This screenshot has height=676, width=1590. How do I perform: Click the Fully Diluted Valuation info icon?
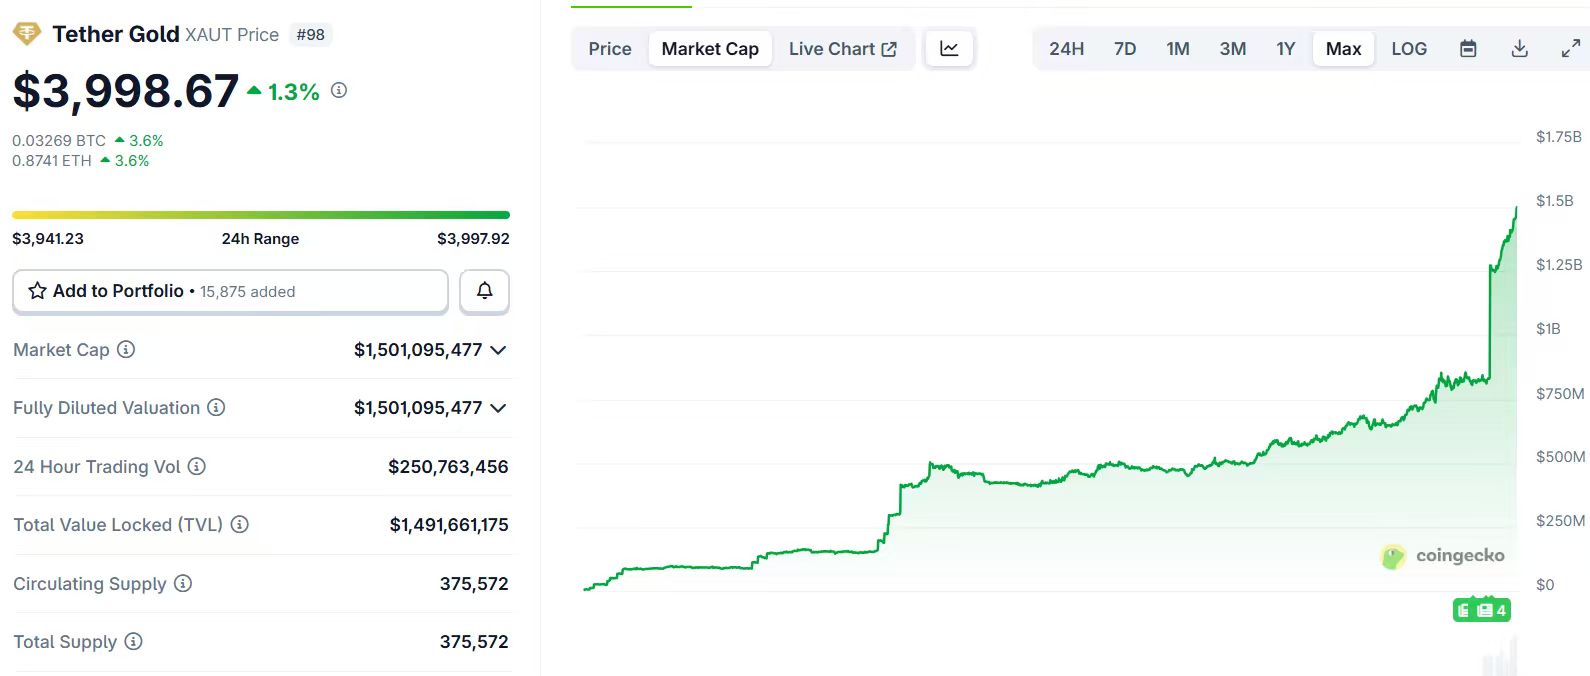click(x=216, y=408)
